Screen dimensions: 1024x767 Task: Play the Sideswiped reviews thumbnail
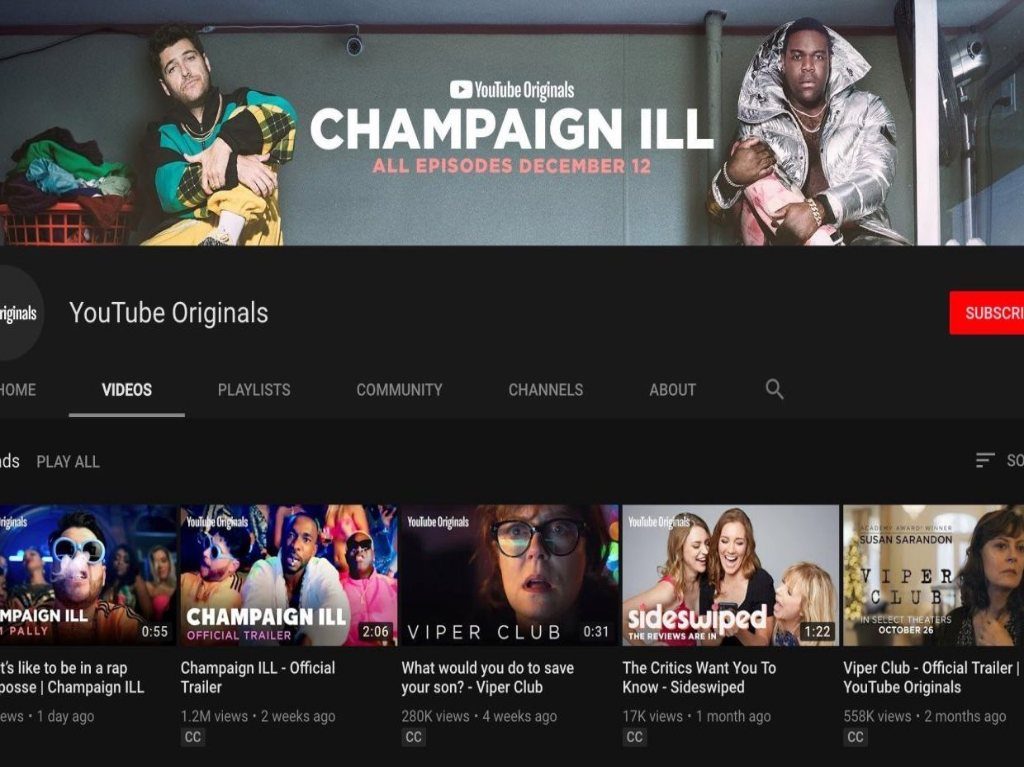click(x=730, y=575)
